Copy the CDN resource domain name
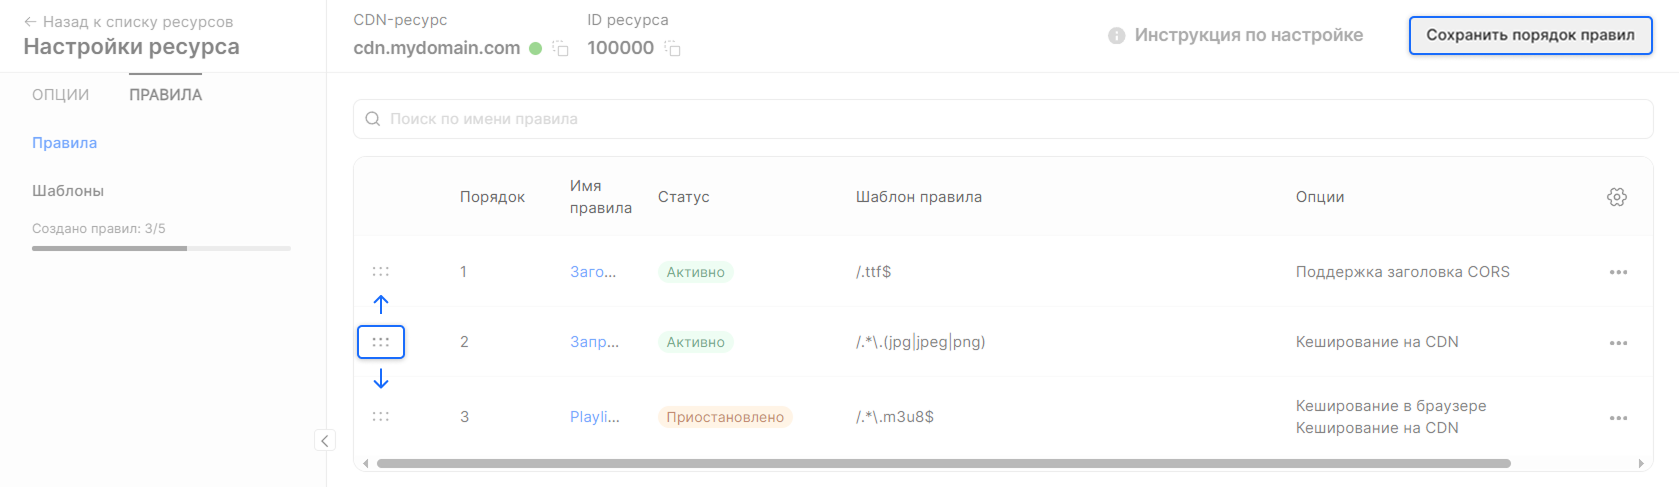This screenshot has height=487, width=1679. (561, 48)
